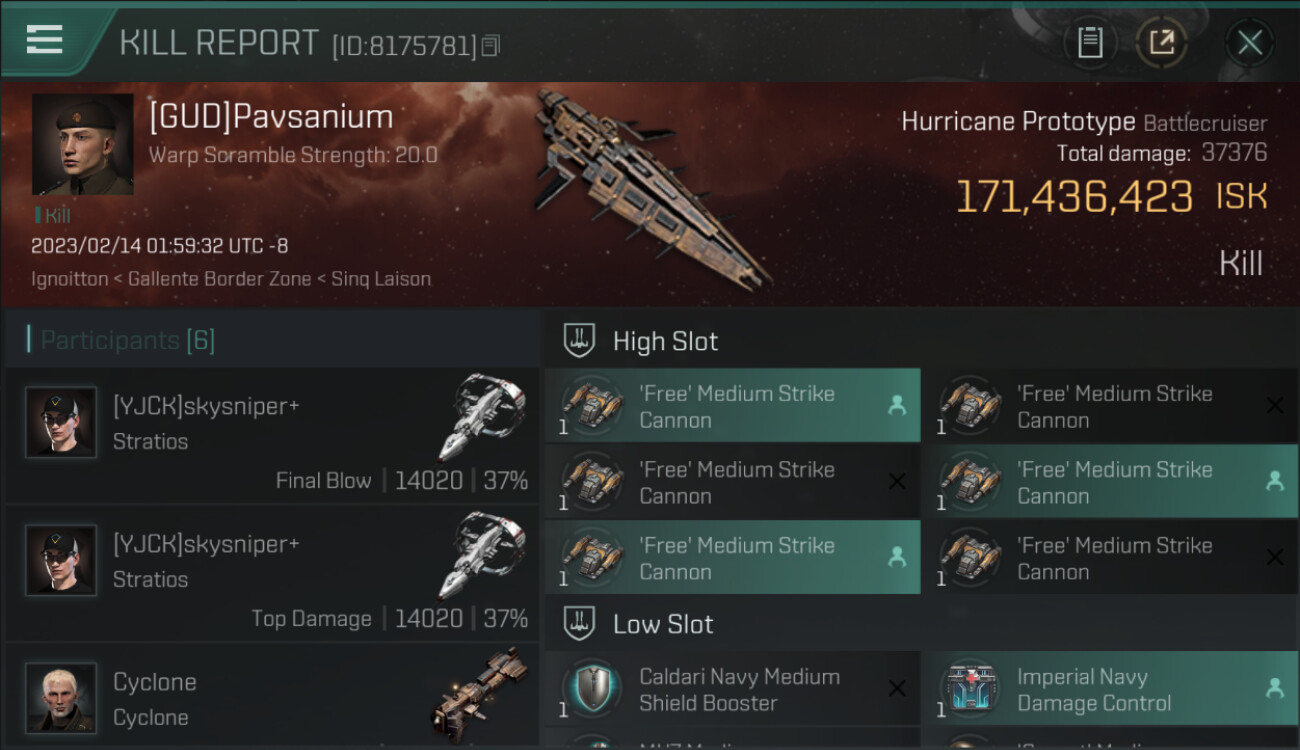Select the Cyclone participant portrait
Screen dimensions: 1300x750
coord(61,697)
